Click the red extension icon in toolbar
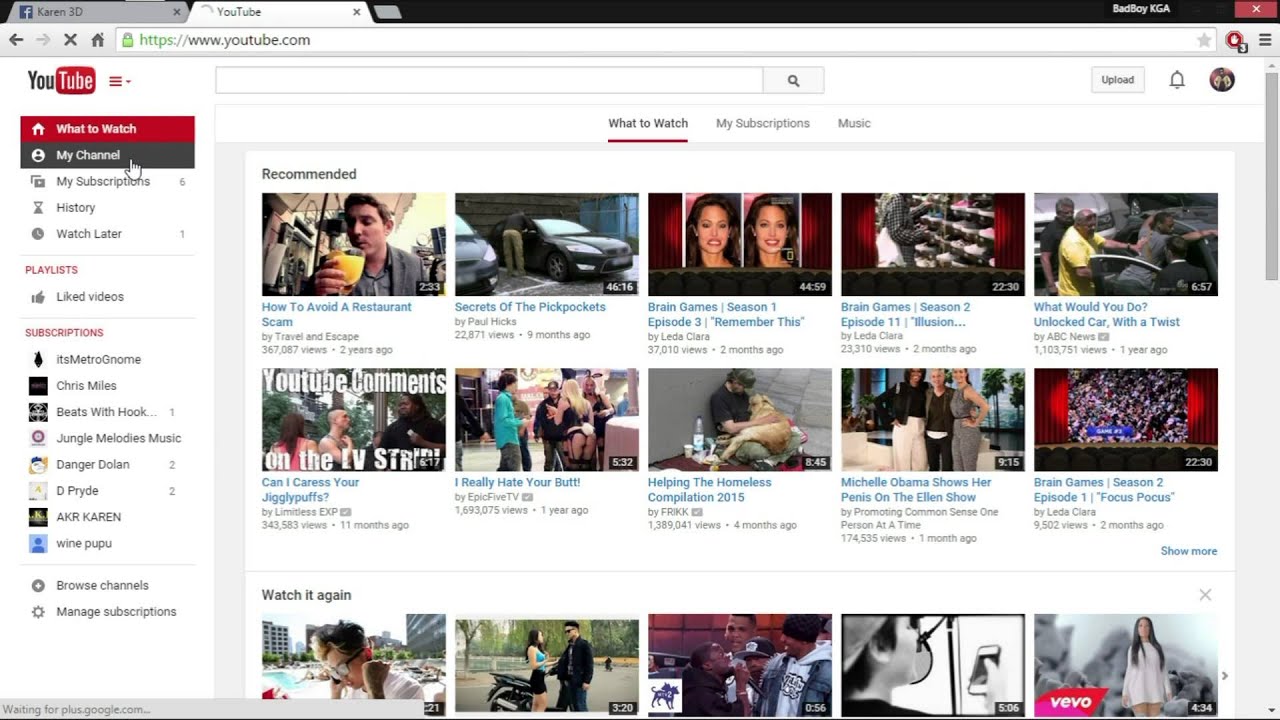This screenshot has width=1280, height=720. [x=1235, y=40]
